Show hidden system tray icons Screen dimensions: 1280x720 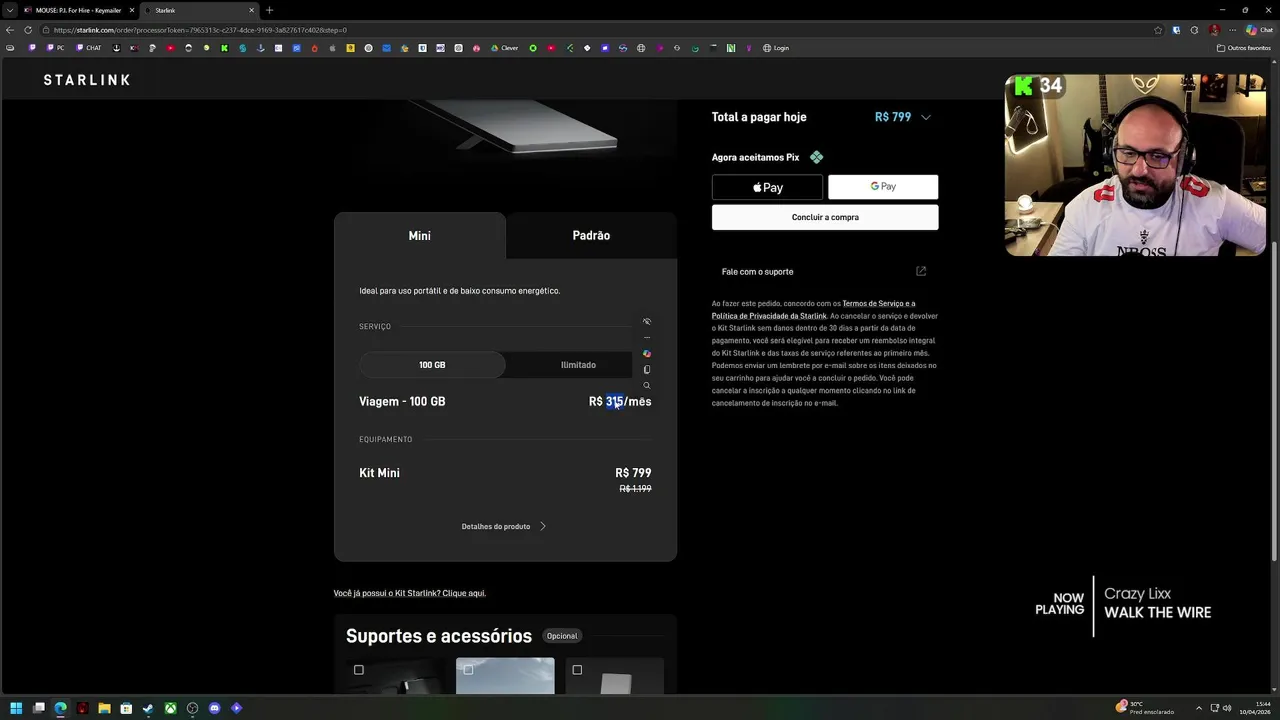[1198, 708]
